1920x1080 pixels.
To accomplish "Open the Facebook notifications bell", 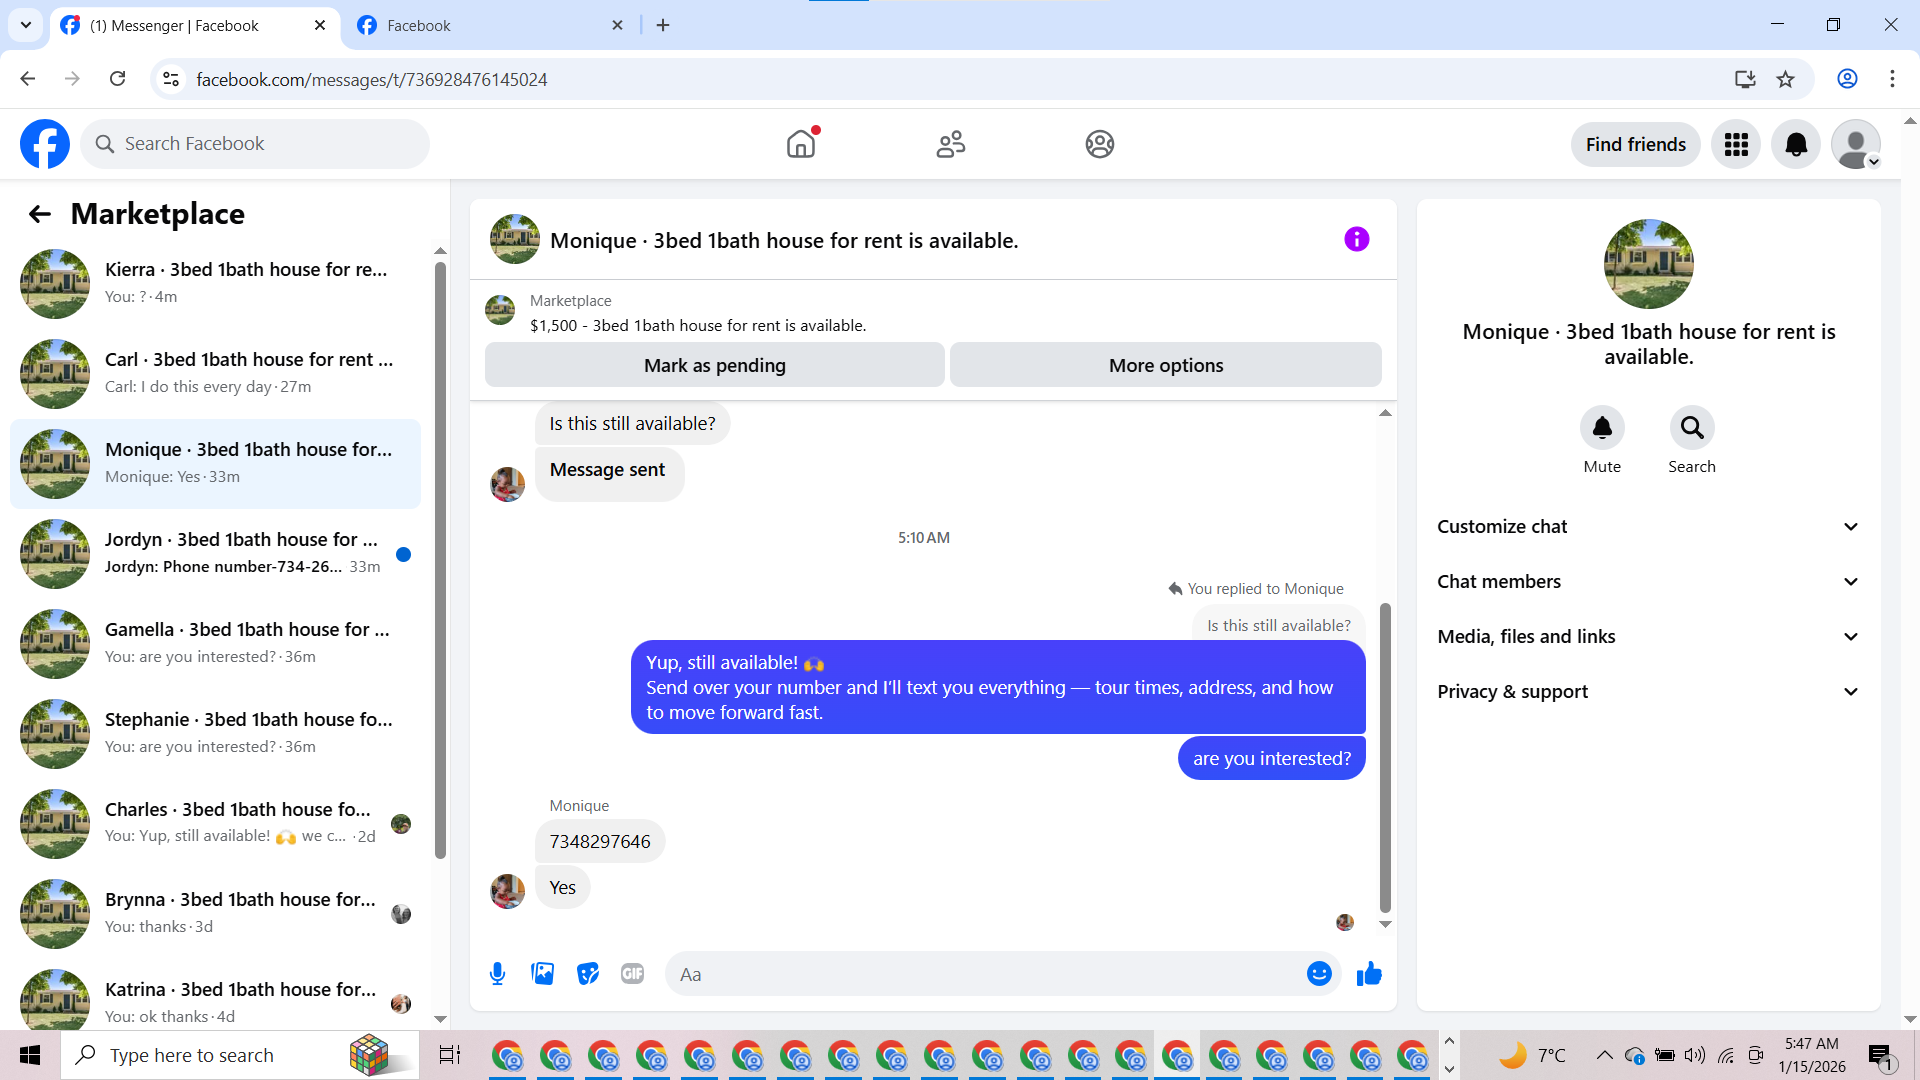I will click(x=1795, y=144).
